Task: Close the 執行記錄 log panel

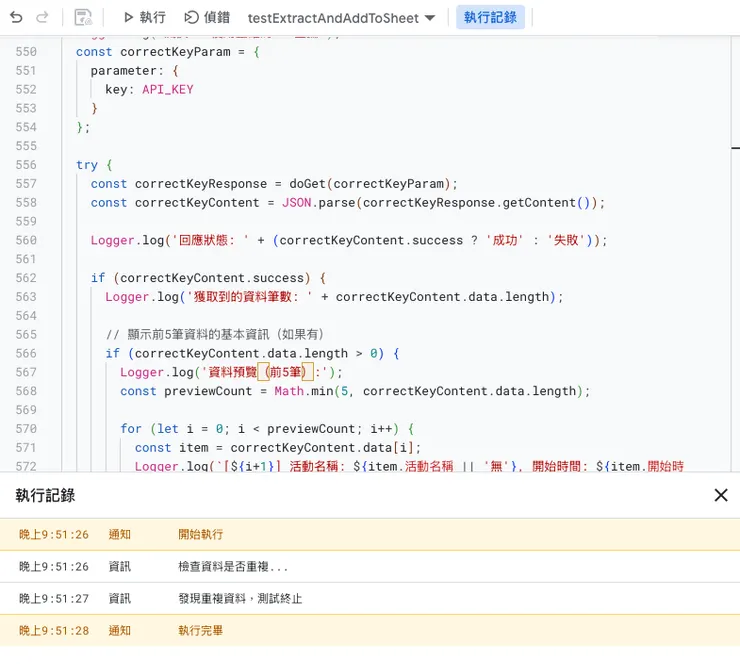Action: (721, 495)
